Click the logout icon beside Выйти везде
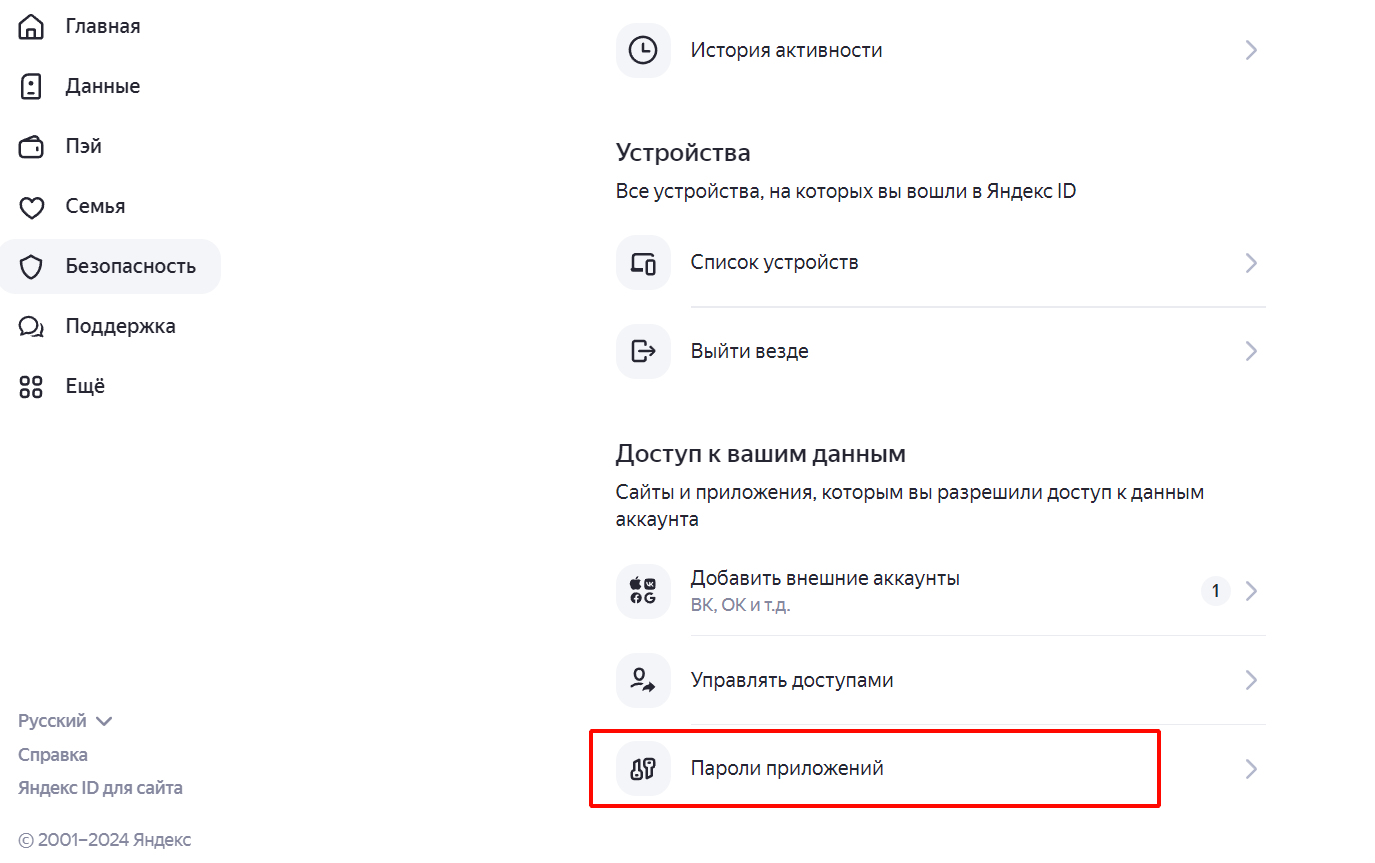Image resolution: width=1375 pixels, height=863 pixels. click(x=643, y=351)
